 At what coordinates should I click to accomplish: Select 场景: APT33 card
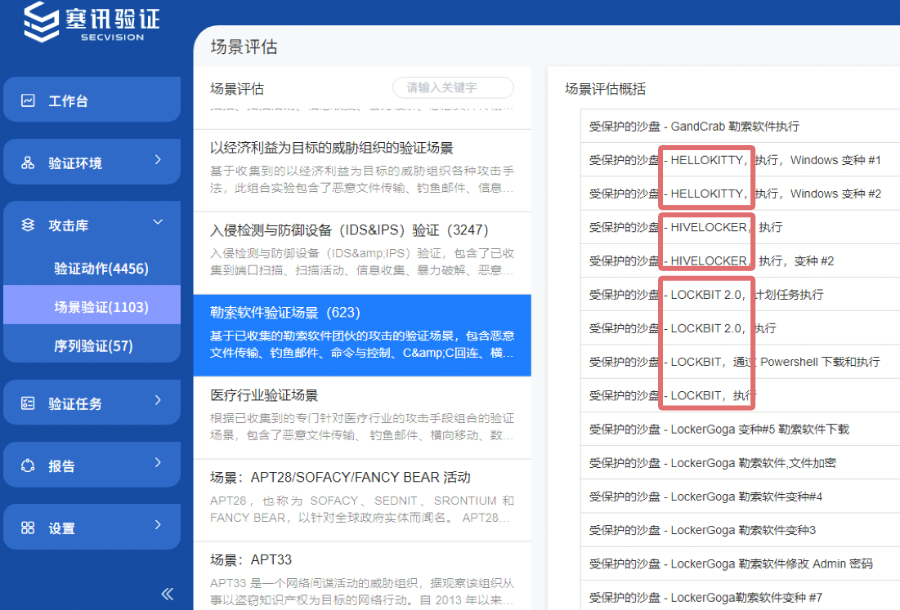(x=362, y=576)
